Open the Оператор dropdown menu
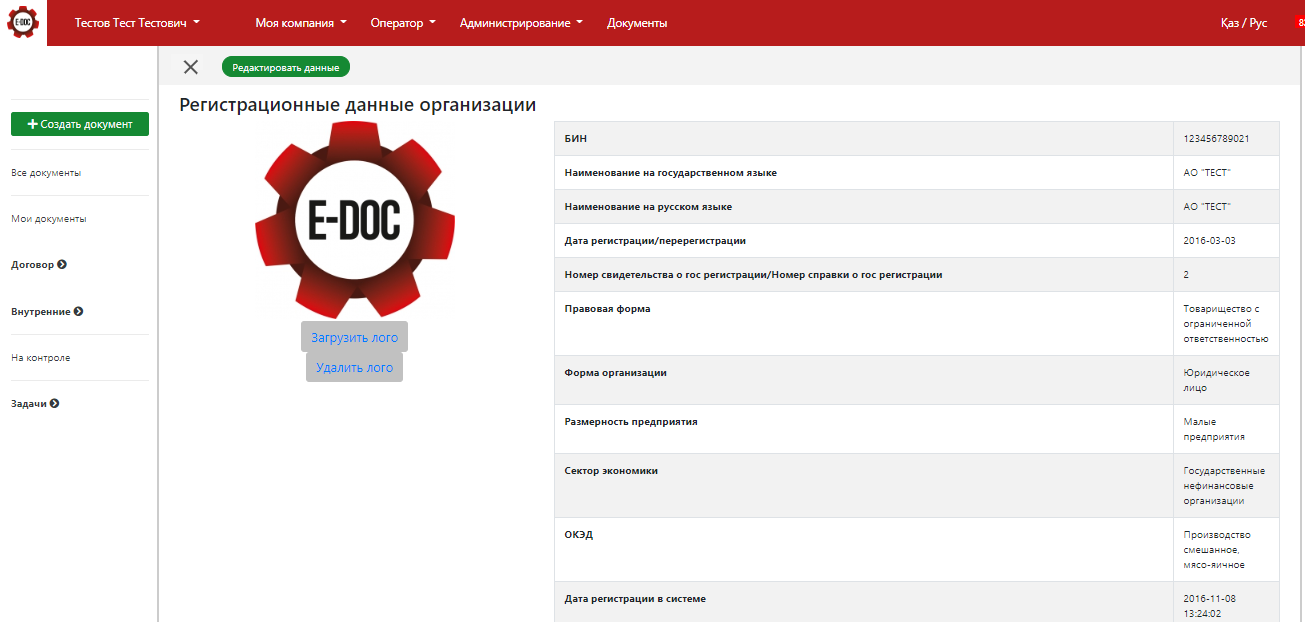The height and width of the screenshot is (622, 1305). tap(402, 23)
